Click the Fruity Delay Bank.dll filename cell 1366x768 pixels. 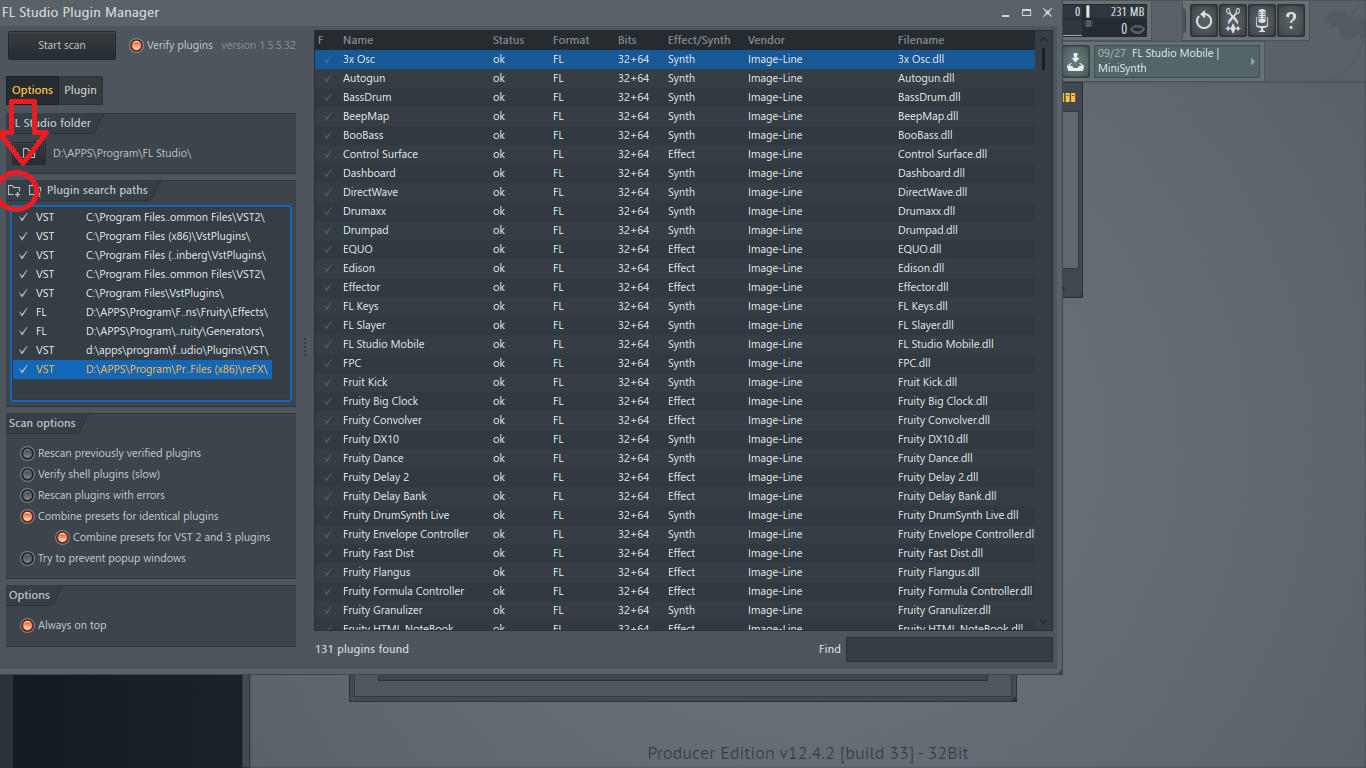pos(947,496)
